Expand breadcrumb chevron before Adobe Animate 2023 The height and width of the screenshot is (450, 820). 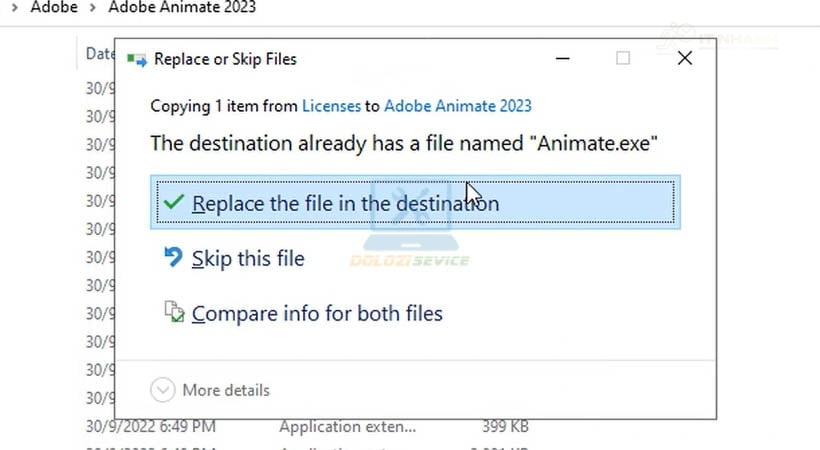[x=93, y=8]
